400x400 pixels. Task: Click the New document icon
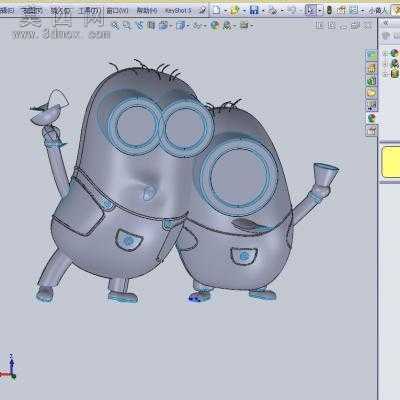click(217, 10)
